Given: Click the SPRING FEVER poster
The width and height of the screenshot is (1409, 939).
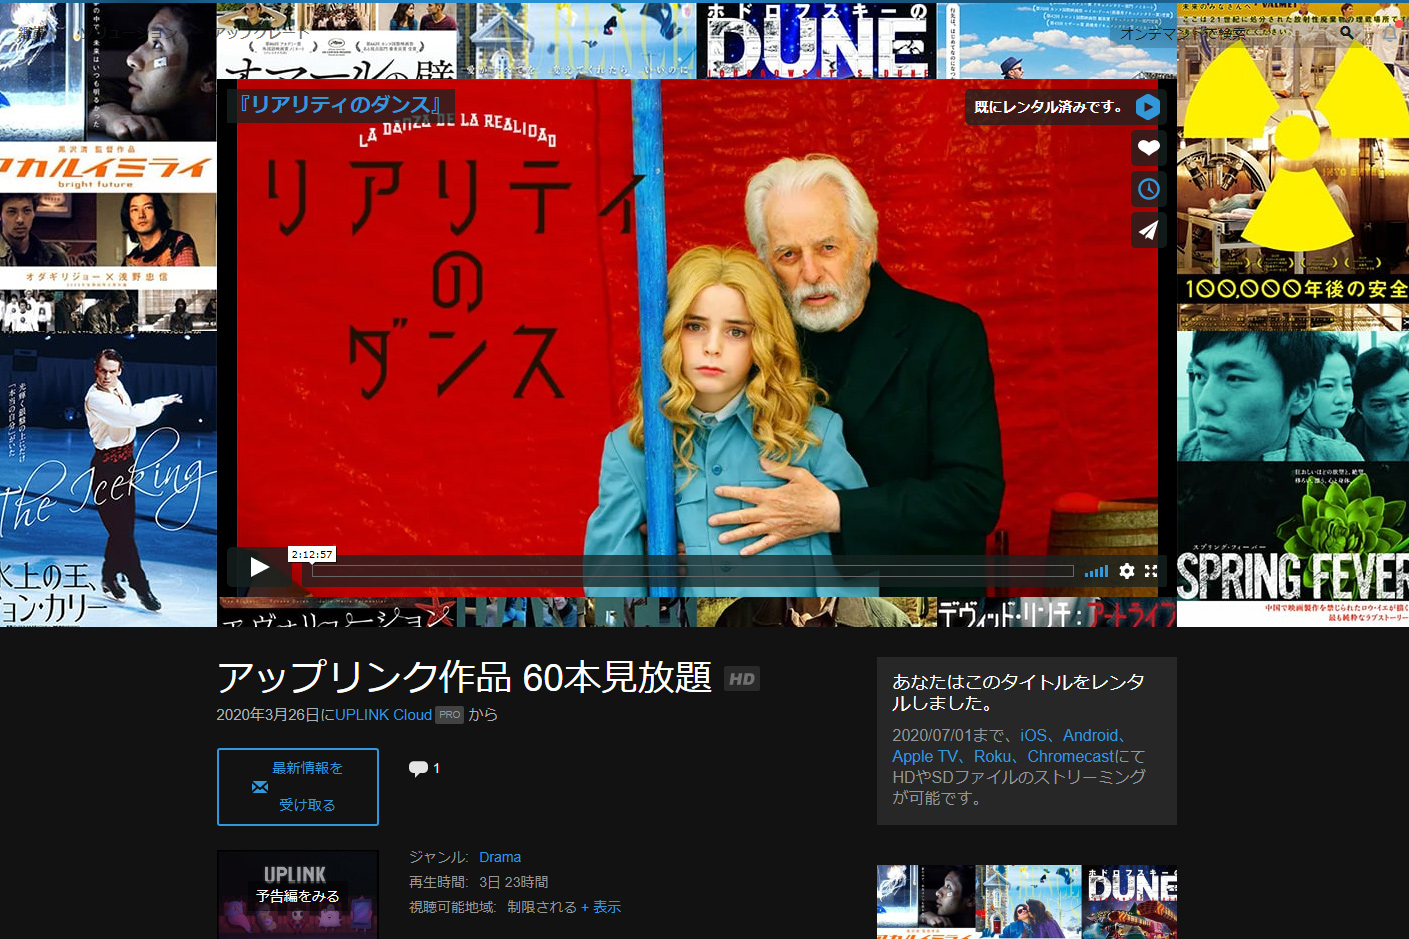Looking at the screenshot, I should [1293, 480].
